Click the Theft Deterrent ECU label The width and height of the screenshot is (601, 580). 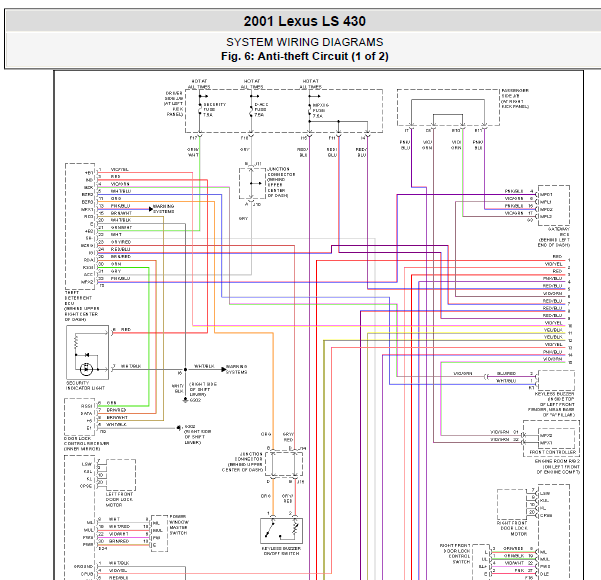(82, 306)
